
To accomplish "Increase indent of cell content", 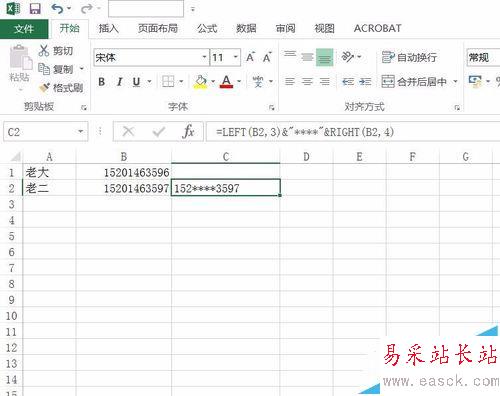I will (365, 81).
